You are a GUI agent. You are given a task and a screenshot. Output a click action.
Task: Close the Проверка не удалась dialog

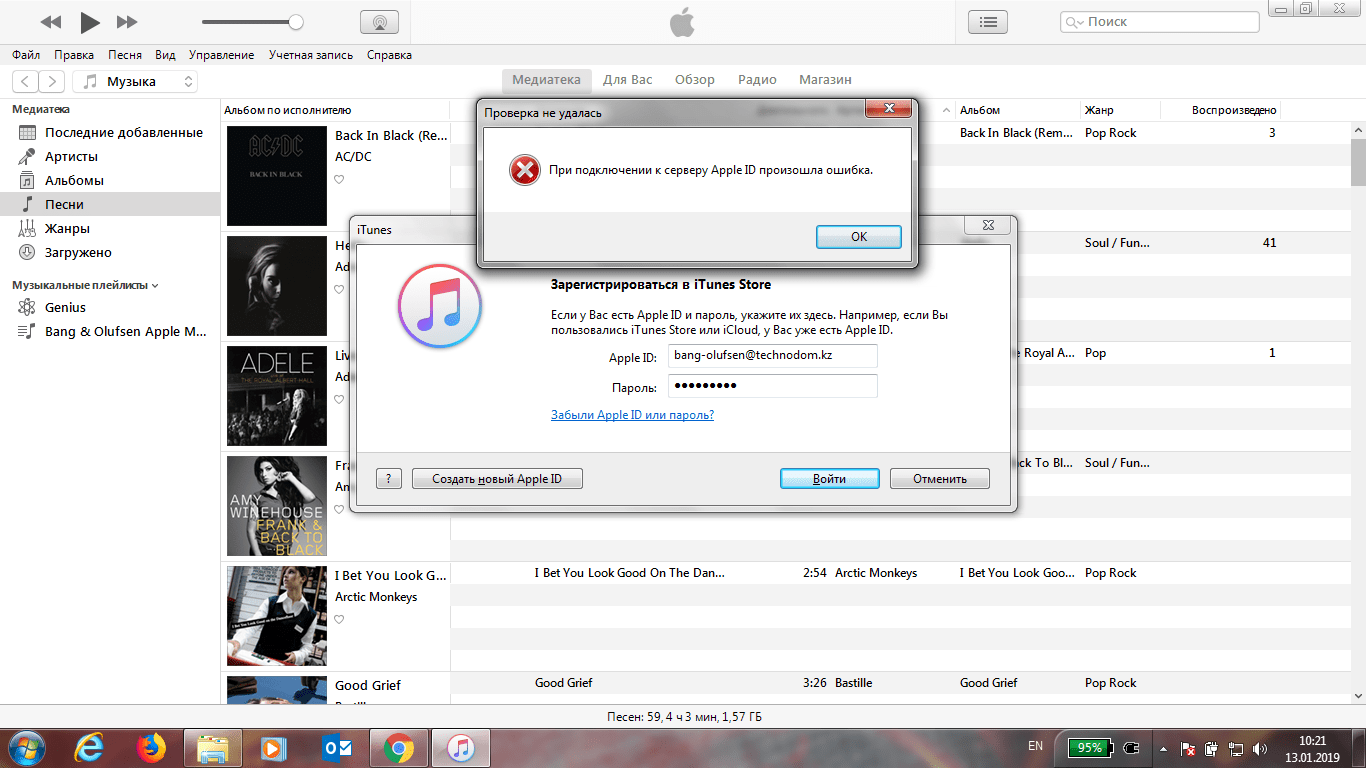pyautogui.click(x=887, y=108)
